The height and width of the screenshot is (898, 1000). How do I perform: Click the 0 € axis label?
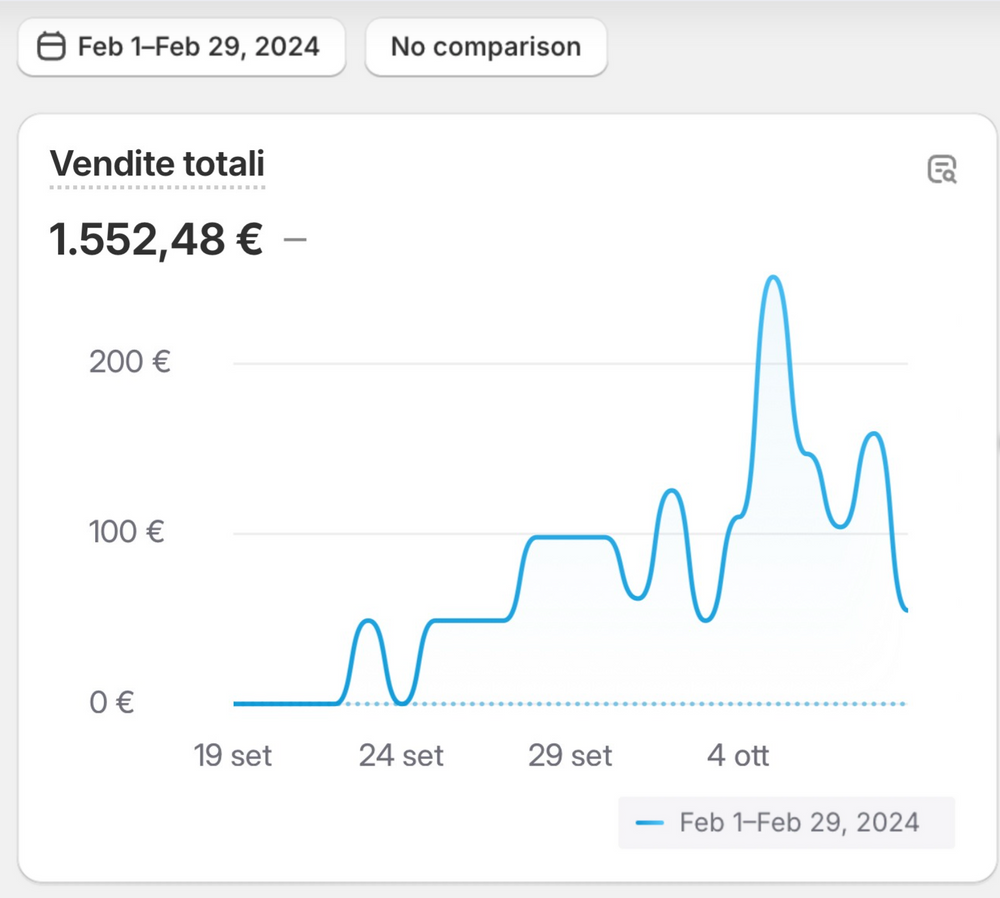coord(112,702)
